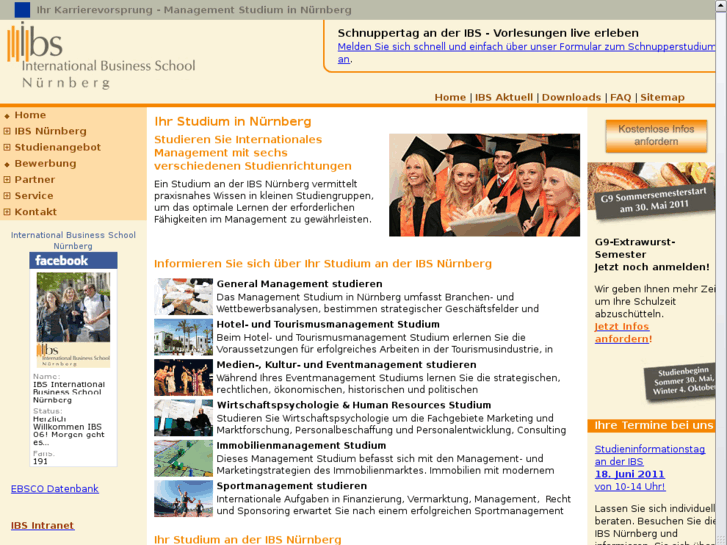Screen dimensions: 727x545
Task: Click the G9-Extrawurst-Semester heading
Action: [635, 248]
